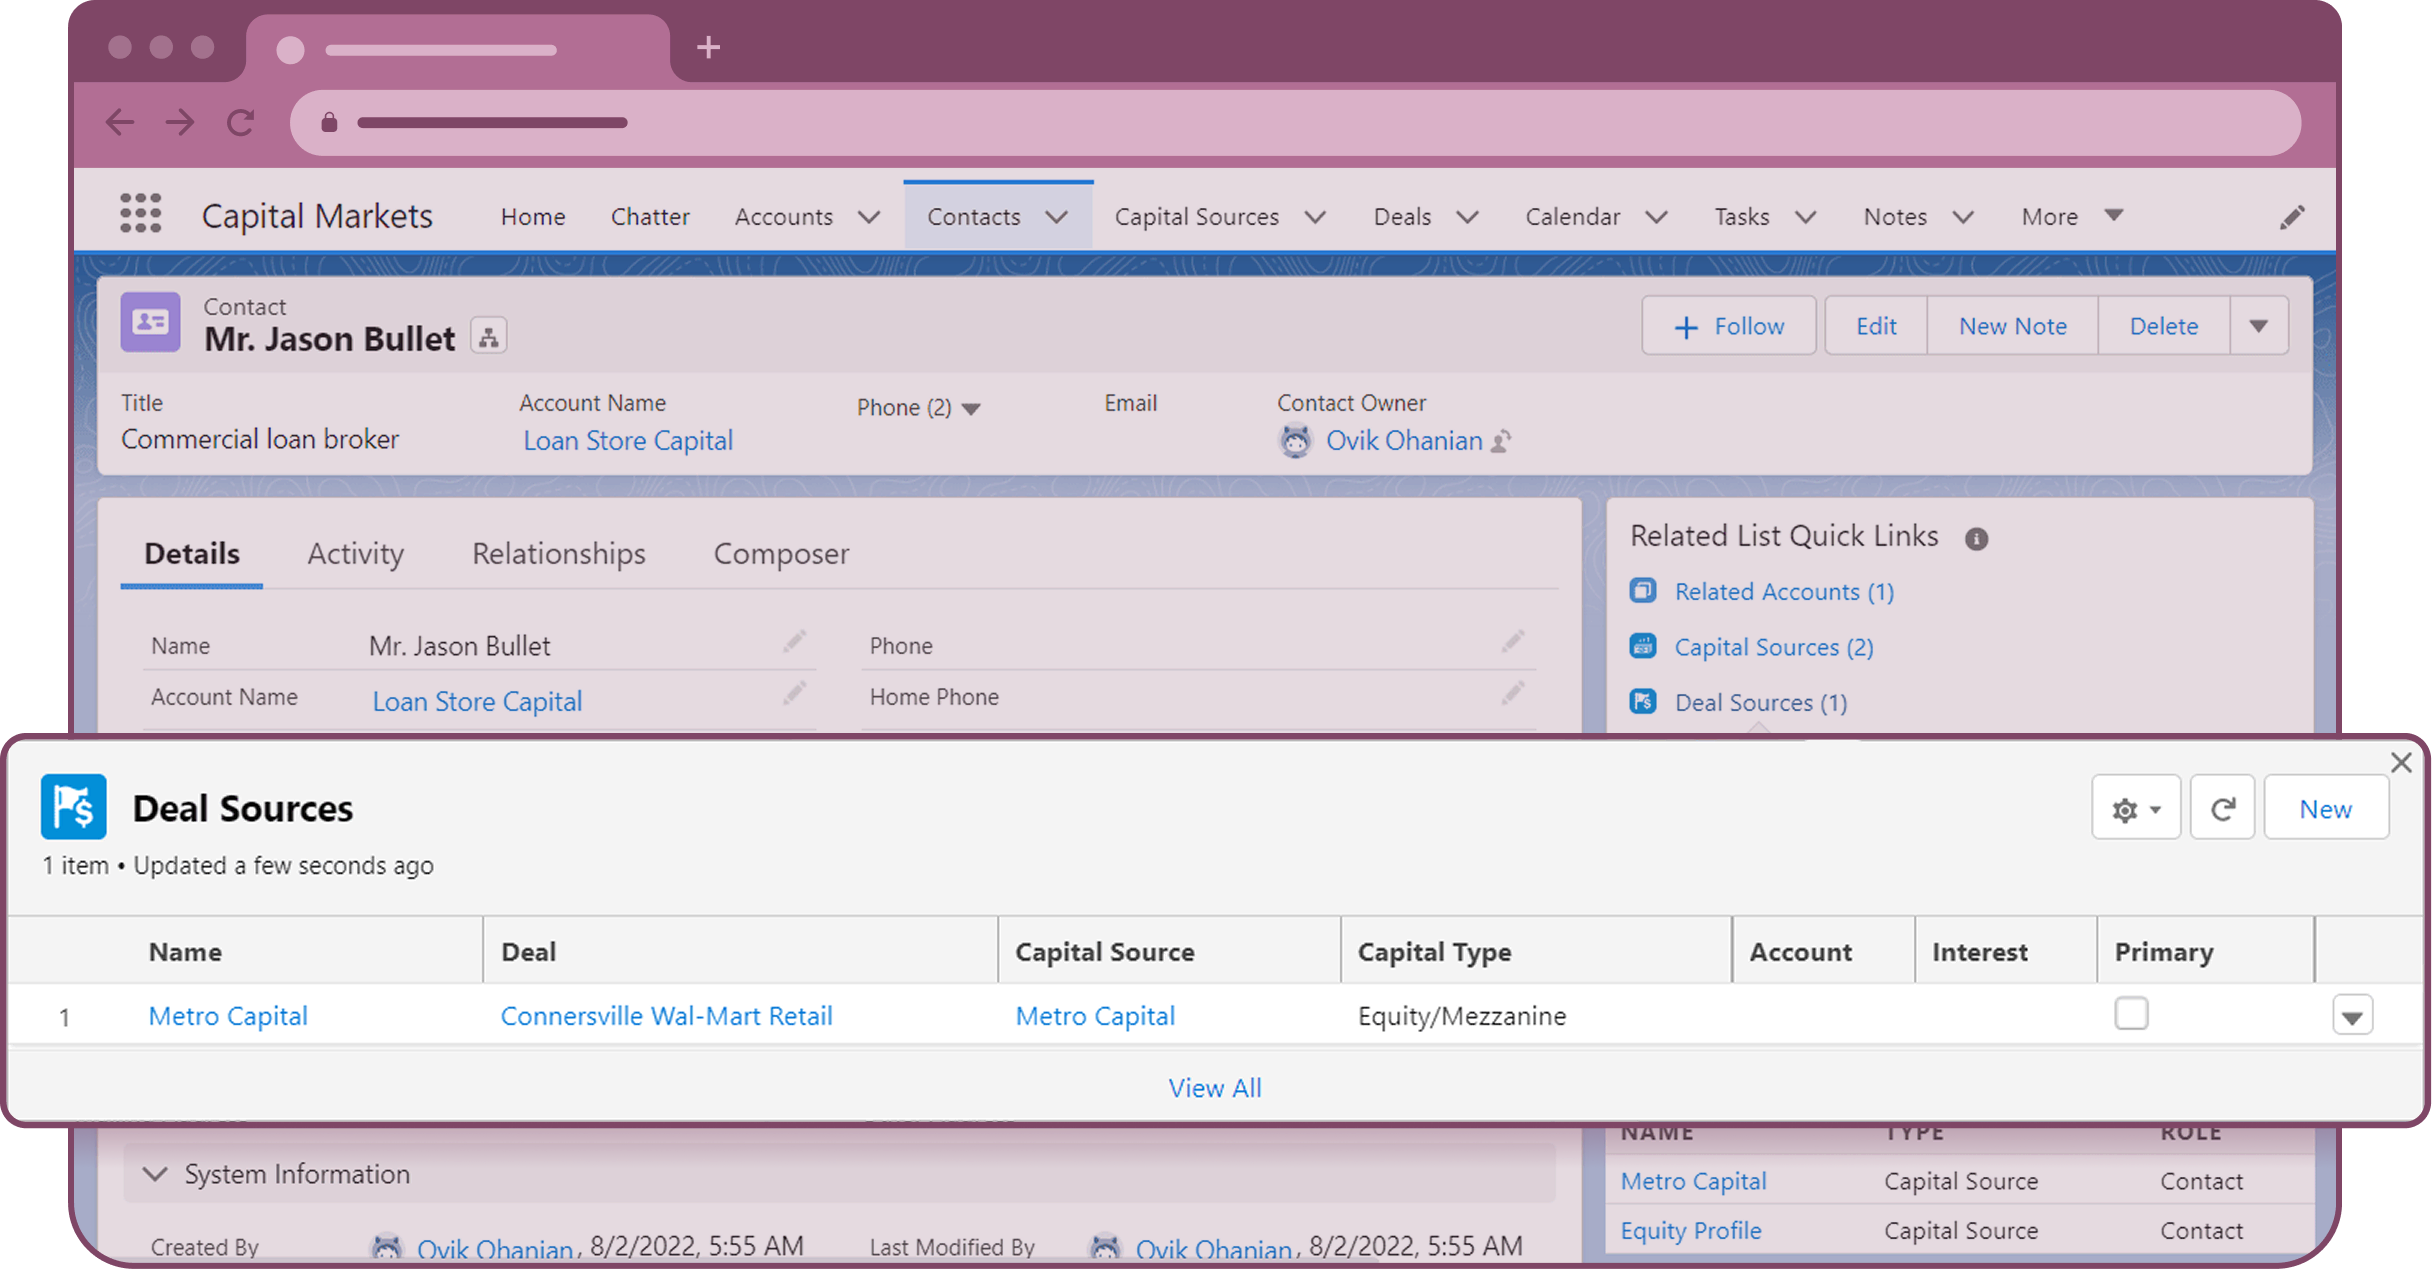Click the browser address bar
Image resolution: width=2432 pixels, height=1269 pixels.
(1295, 123)
